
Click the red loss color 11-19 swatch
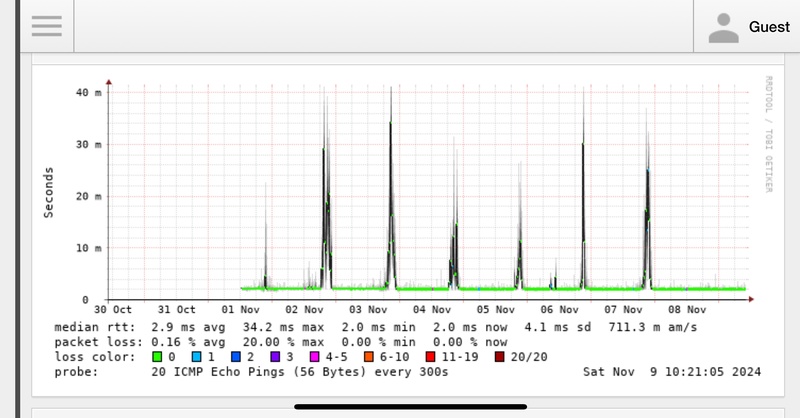(x=431, y=357)
